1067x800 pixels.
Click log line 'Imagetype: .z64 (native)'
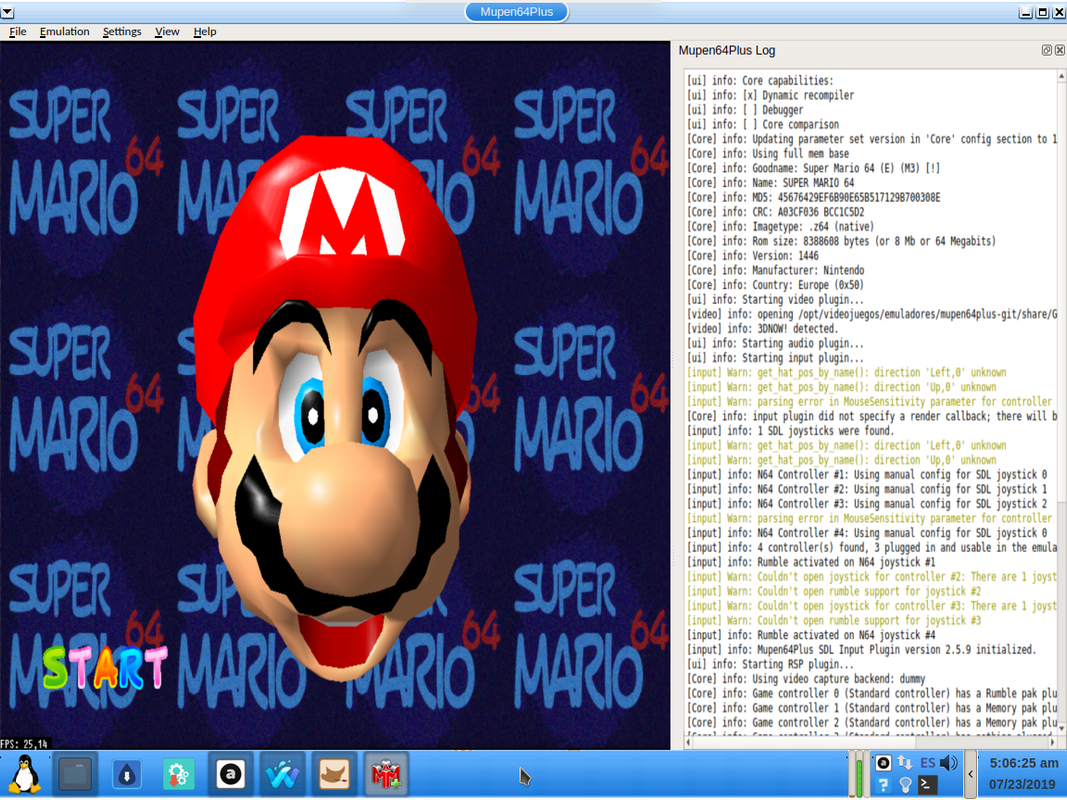point(780,227)
